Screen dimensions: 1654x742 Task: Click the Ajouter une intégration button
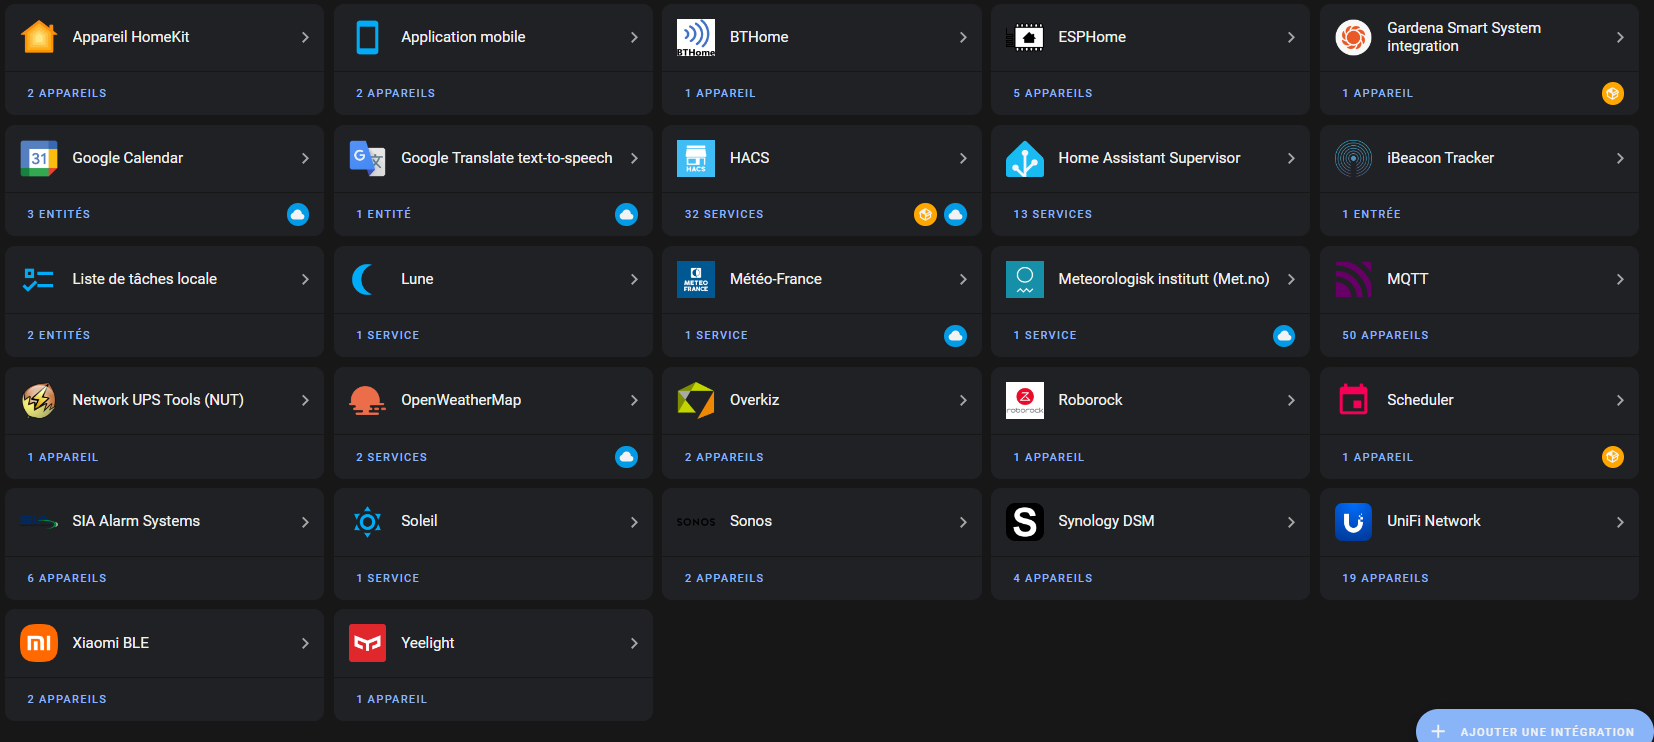coord(1535,728)
